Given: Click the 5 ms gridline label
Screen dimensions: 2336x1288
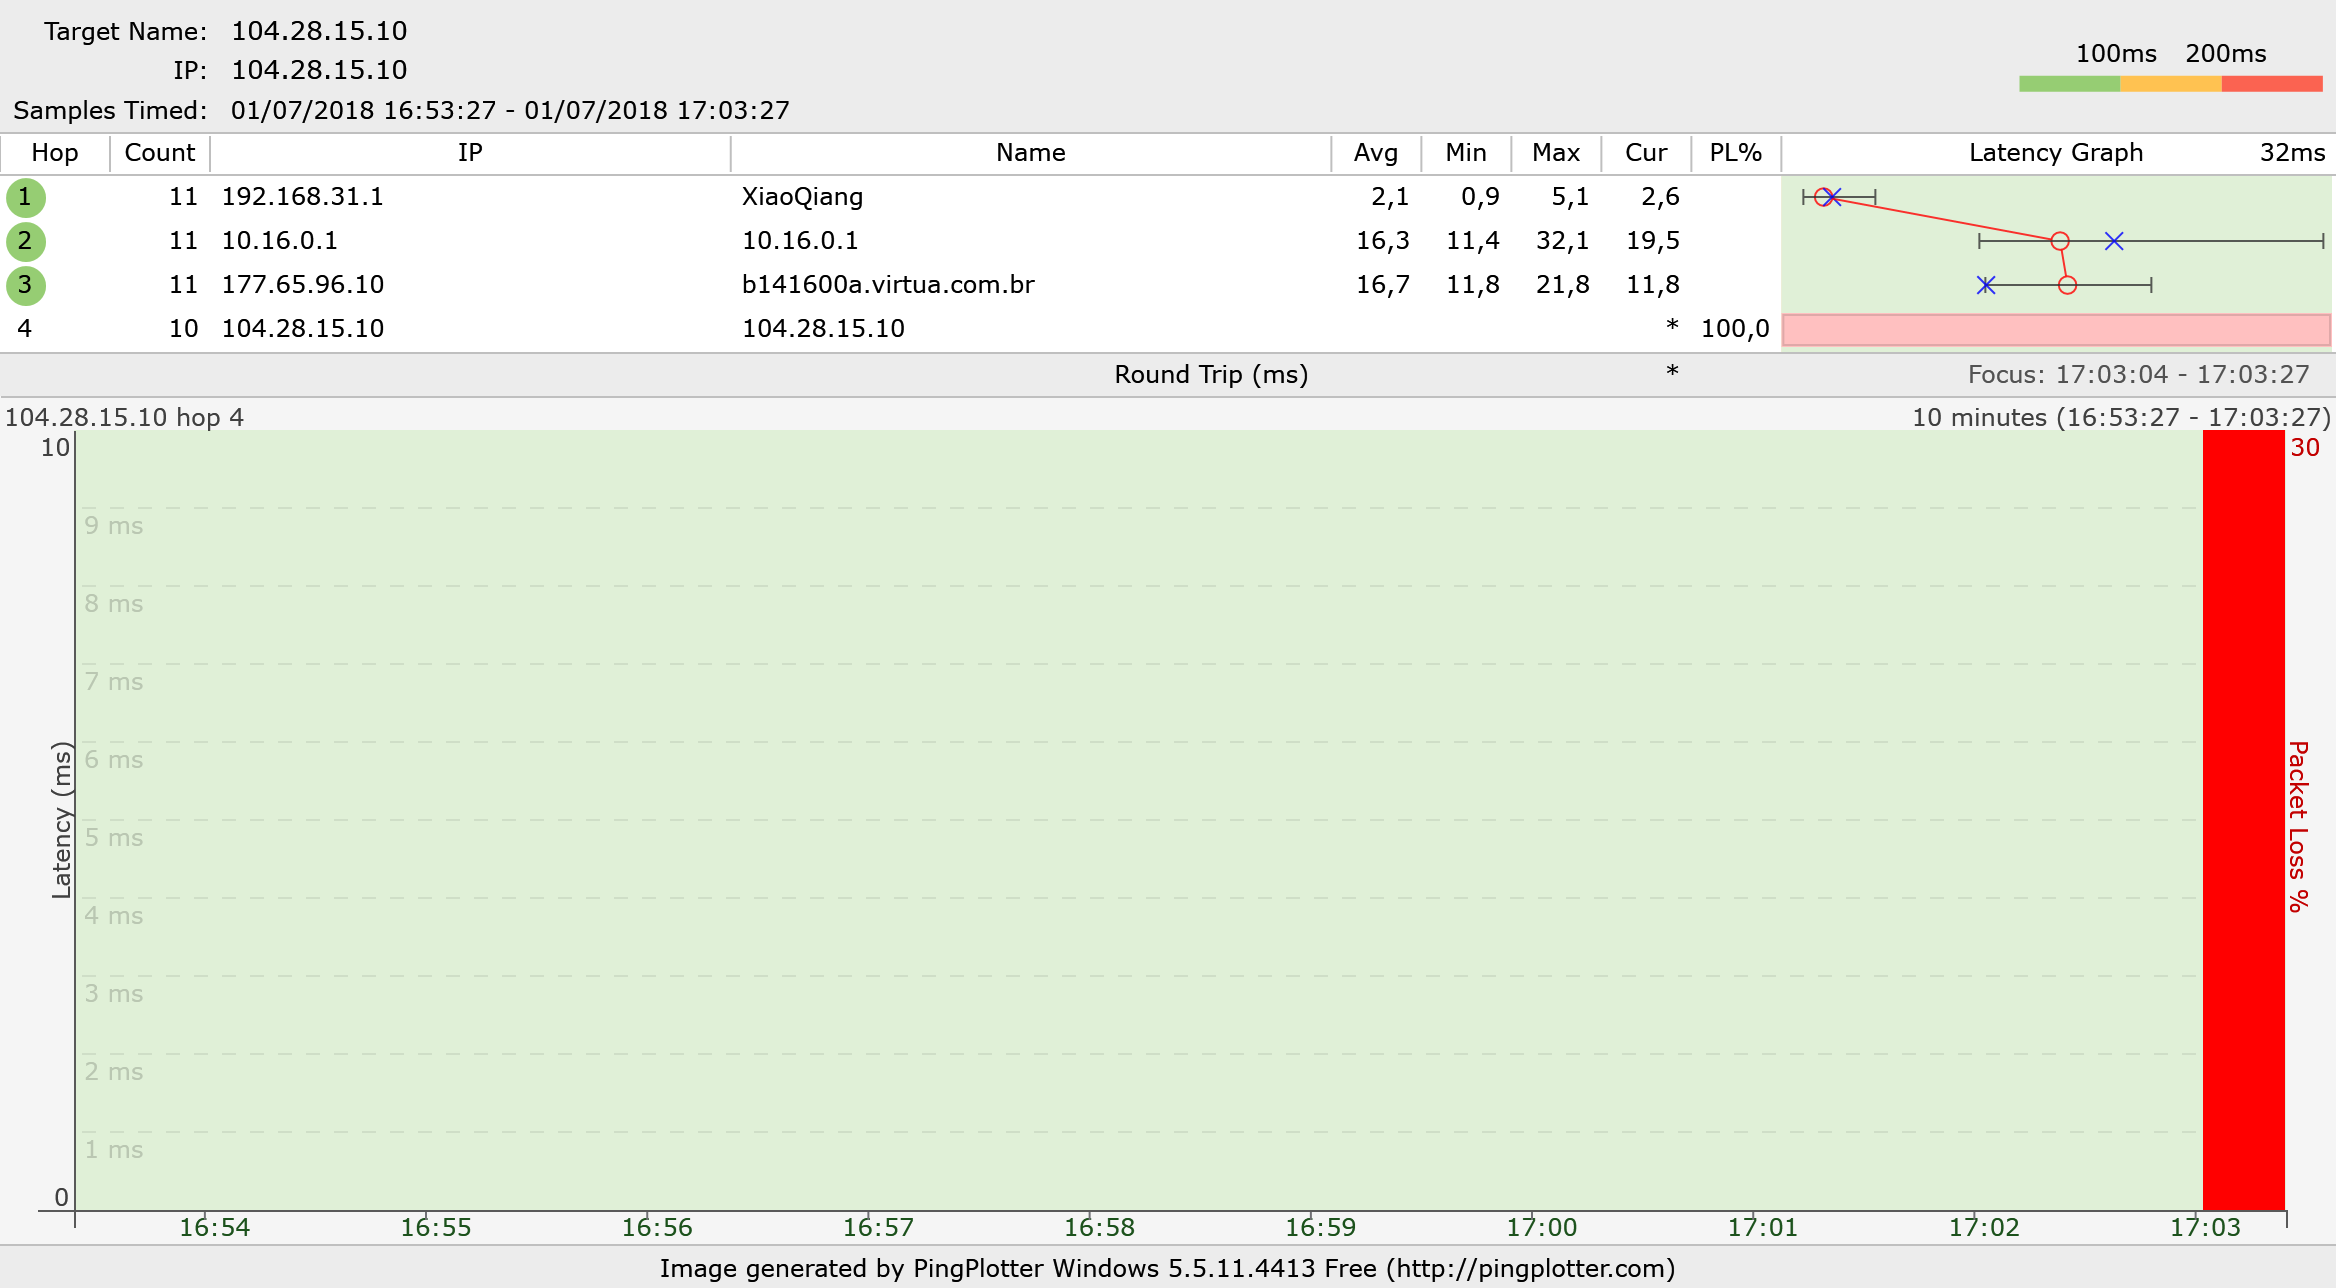Looking at the screenshot, I should click(x=113, y=838).
